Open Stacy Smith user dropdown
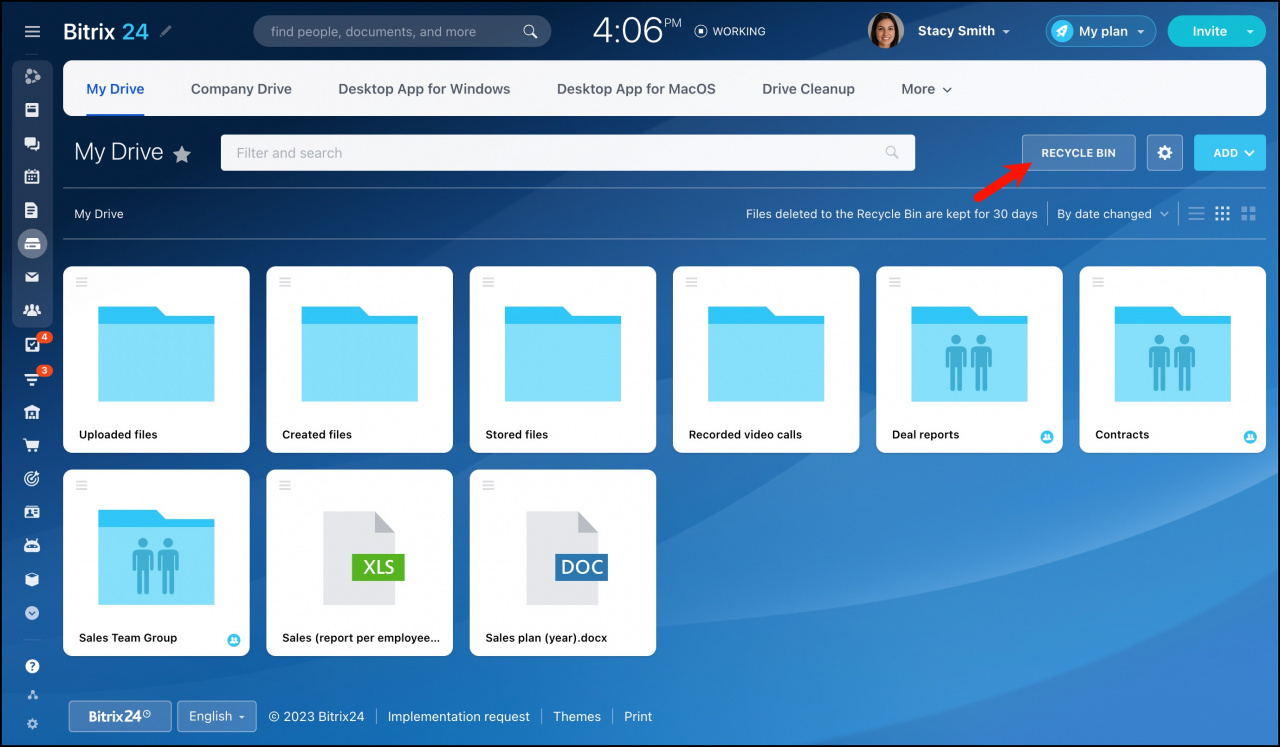 click(964, 31)
